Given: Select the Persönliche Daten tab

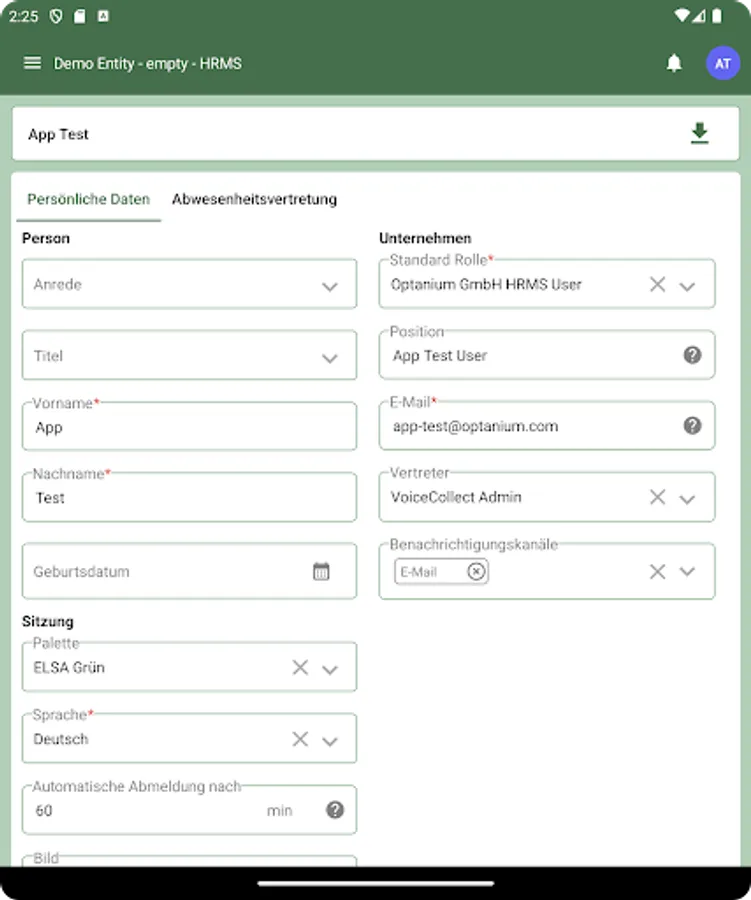Looking at the screenshot, I should pos(88,199).
